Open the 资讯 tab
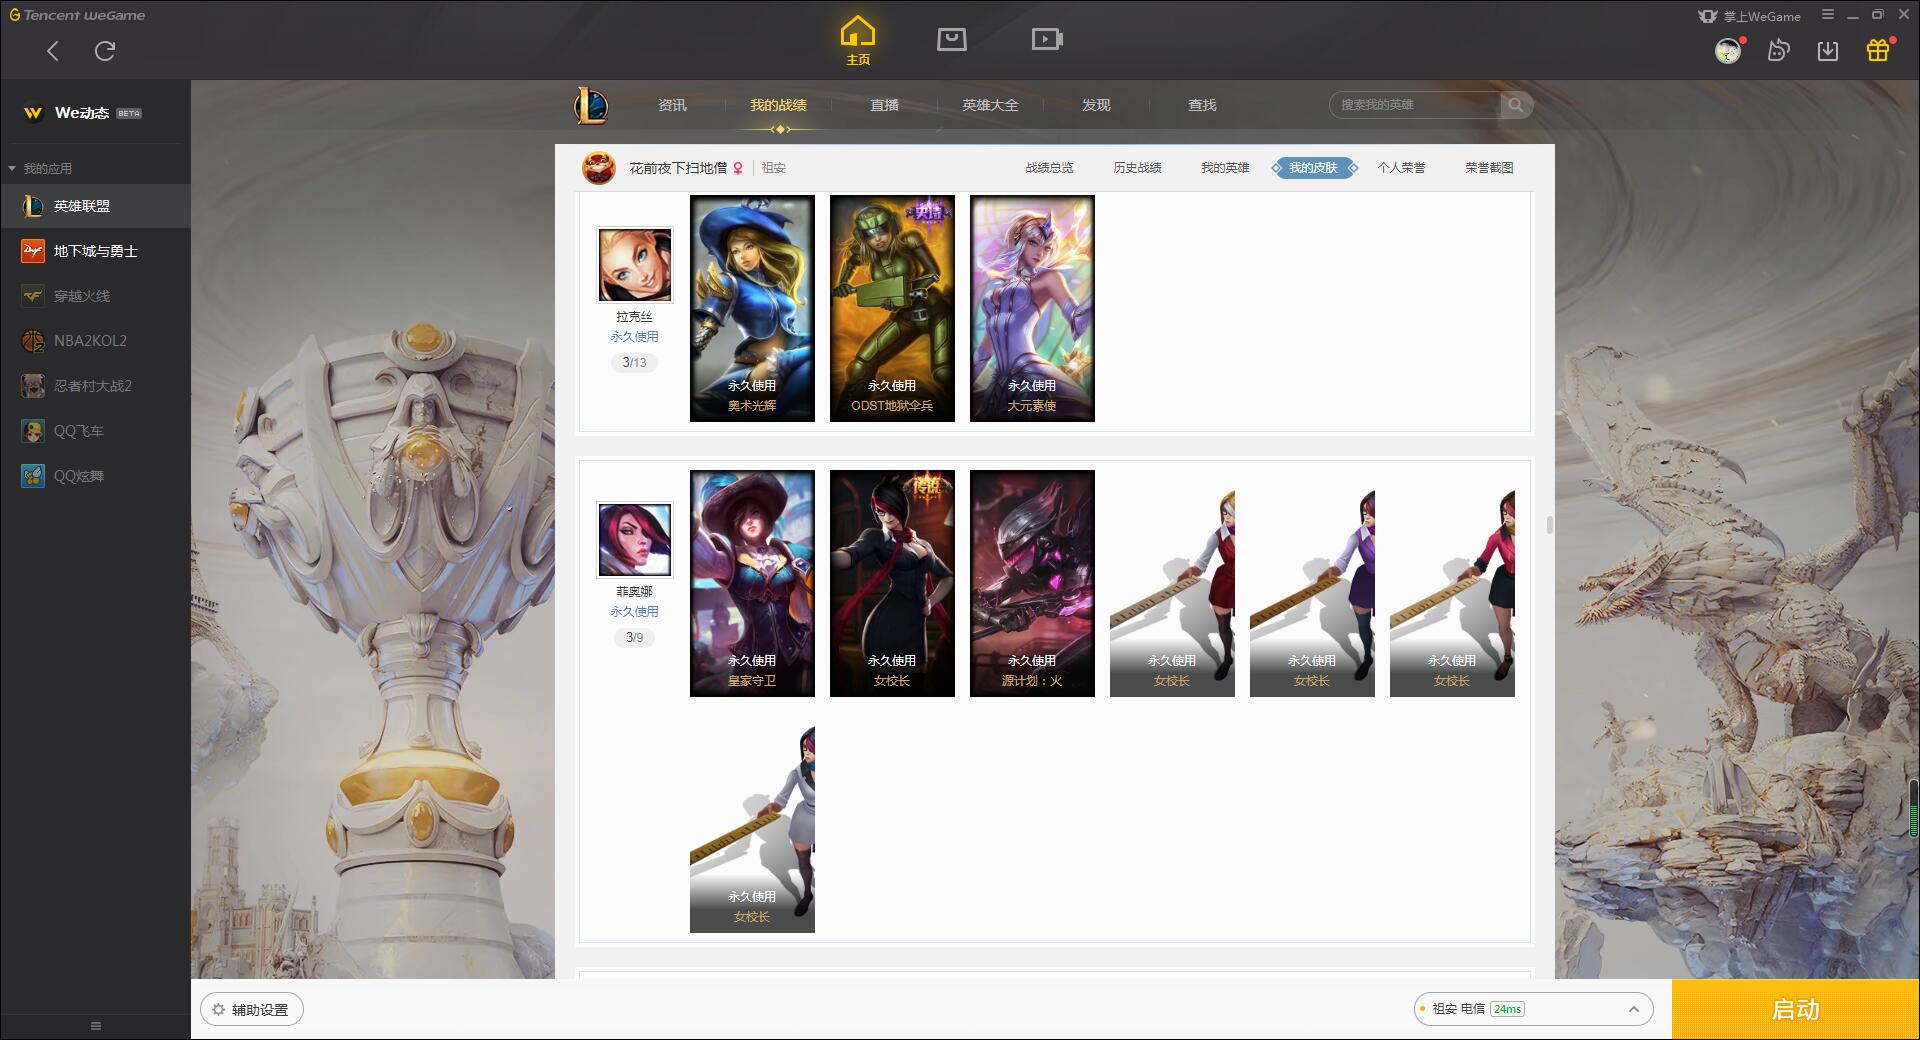Image resolution: width=1920 pixels, height=1040 pixels. [x=672, y=105]
